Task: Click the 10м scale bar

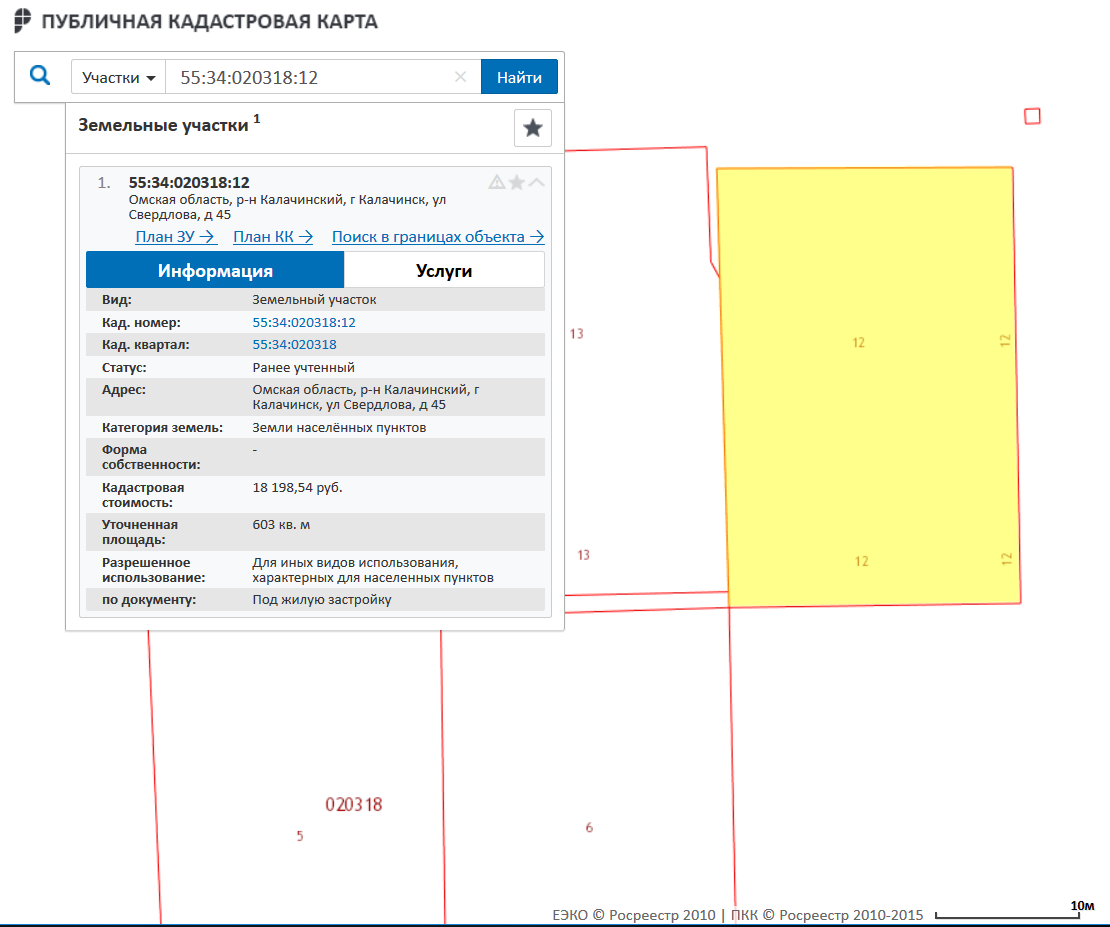Action: [x=1015, y=911]
